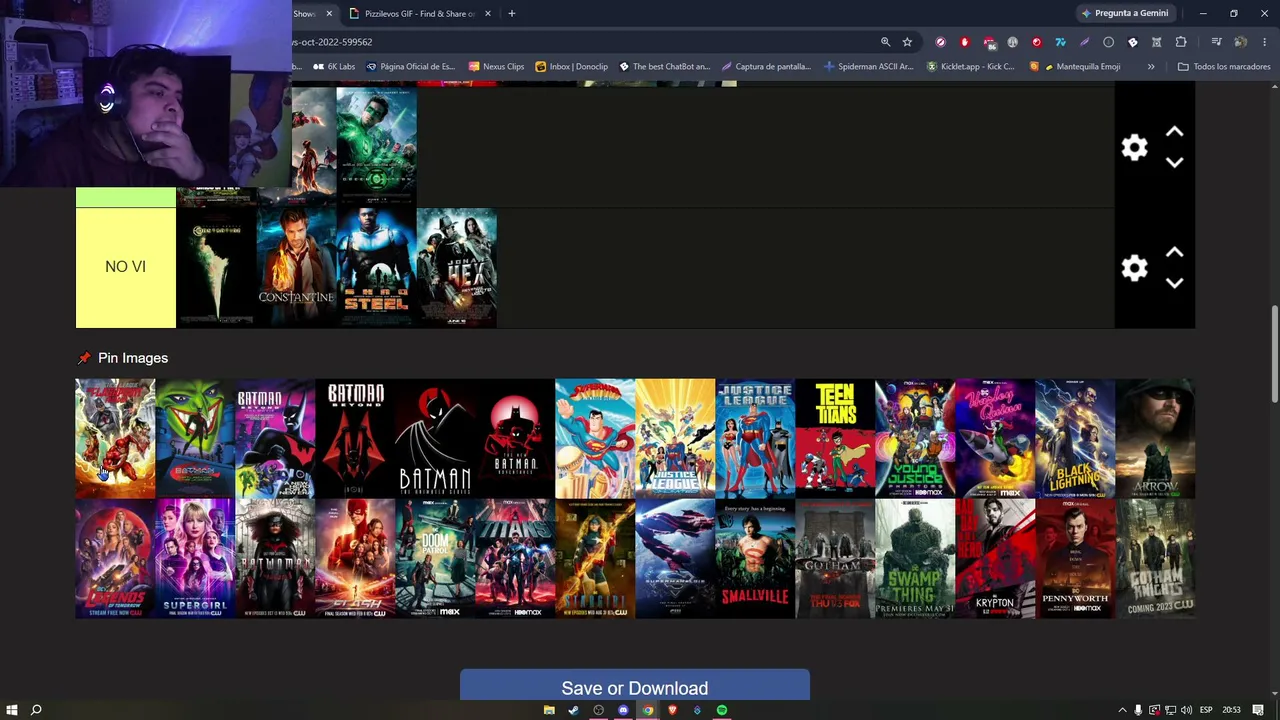Viewport: 1280px width, 720px height.
Task: Open the Kicklet.app bookmark
Action: click(971, 66)
